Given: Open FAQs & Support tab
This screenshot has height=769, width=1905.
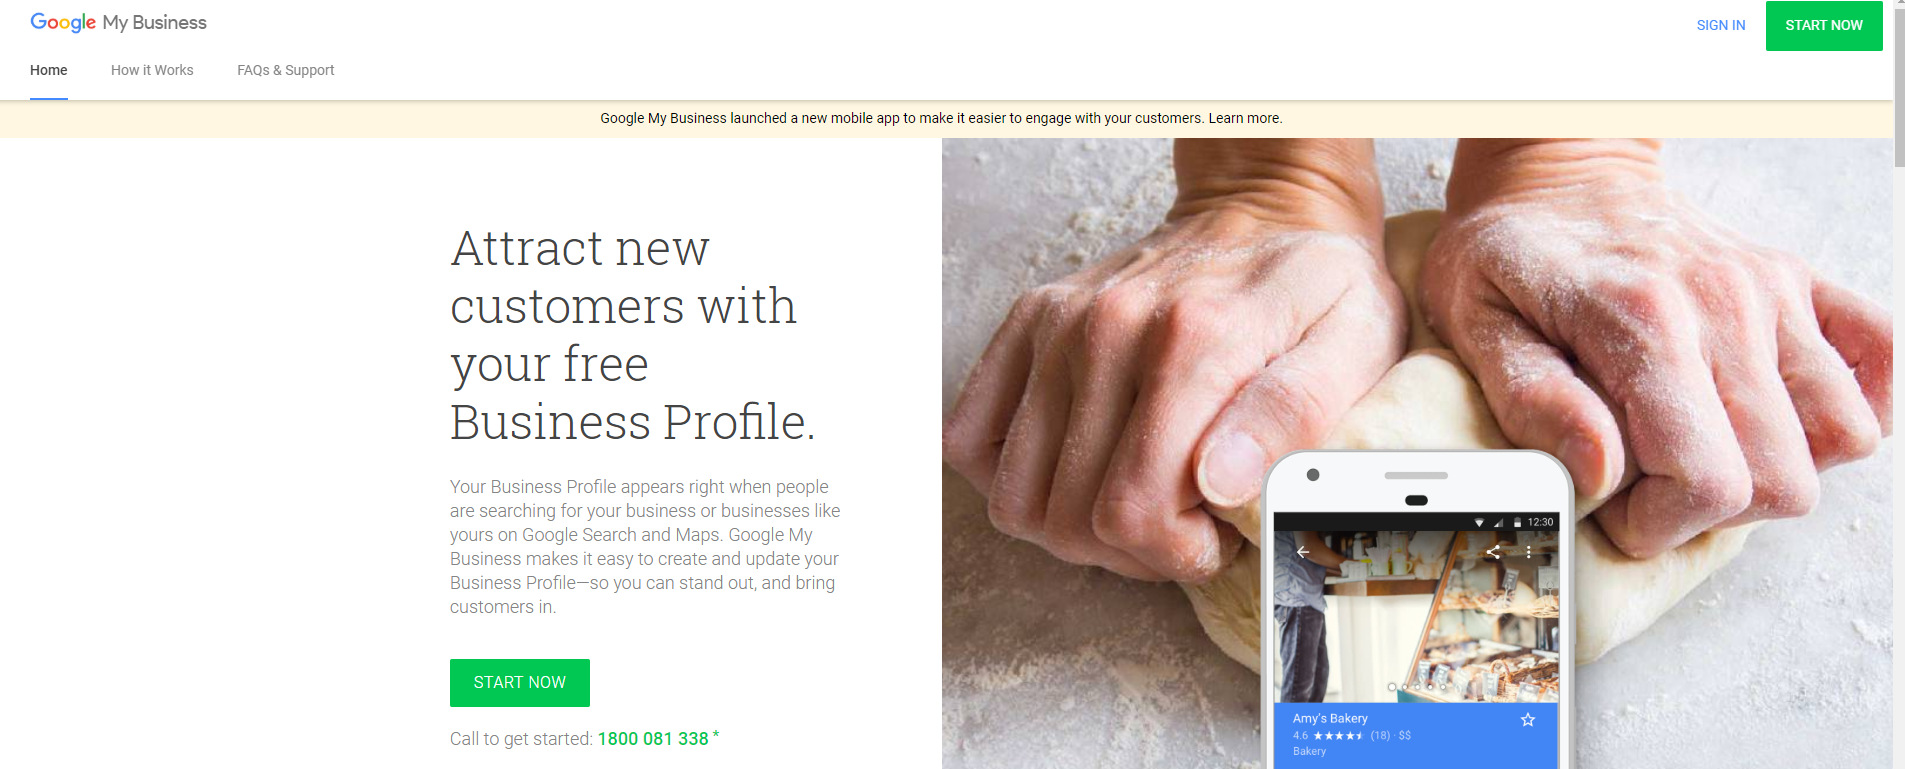Looking at the screenshot, I should 285,70.
